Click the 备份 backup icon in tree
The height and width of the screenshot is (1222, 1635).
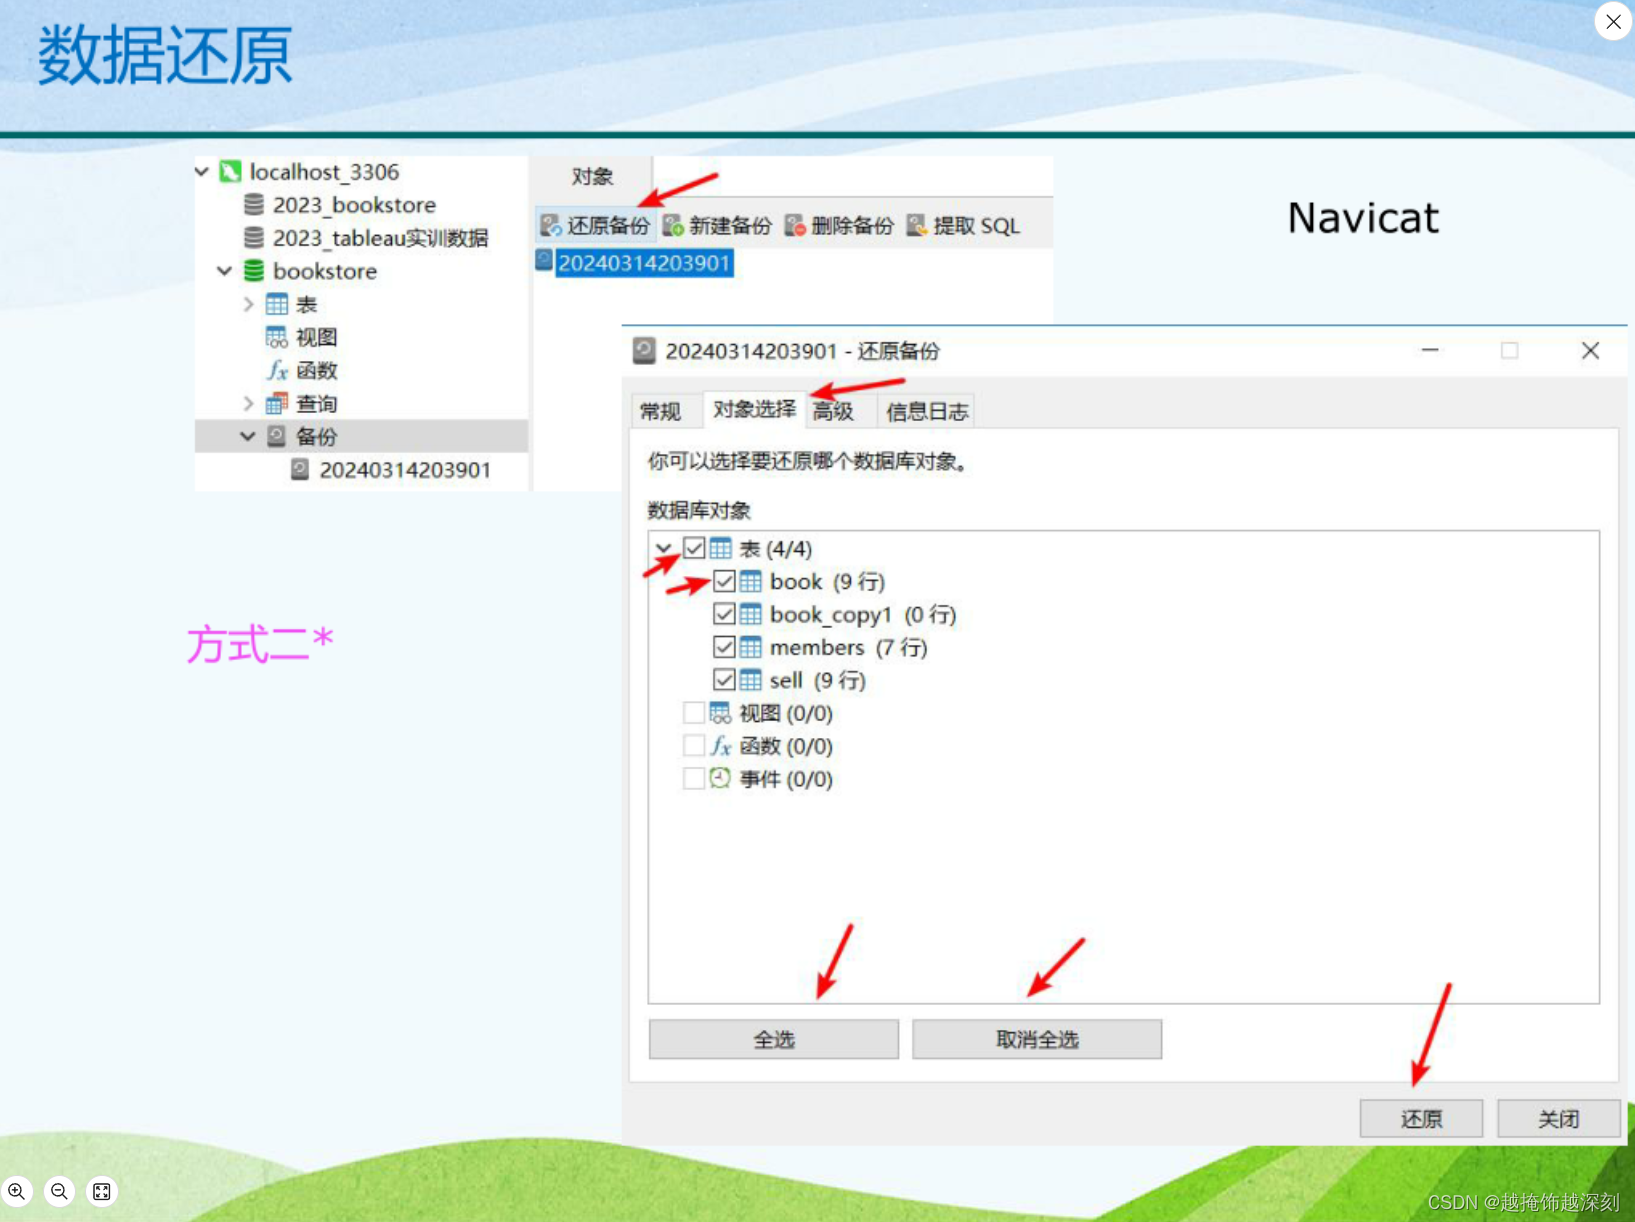[x=277, y=436]
